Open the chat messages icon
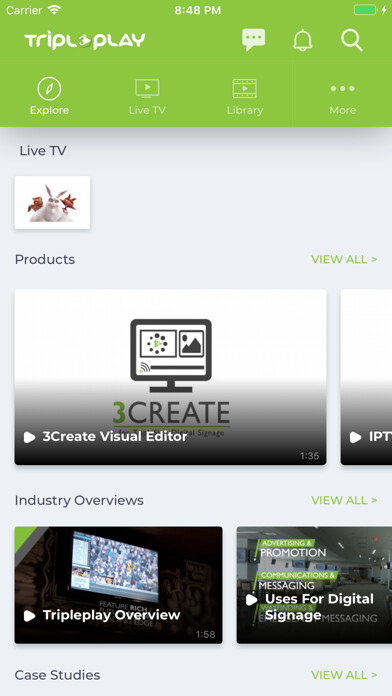The width and height of the screenshot is (392, 696). 253,40
